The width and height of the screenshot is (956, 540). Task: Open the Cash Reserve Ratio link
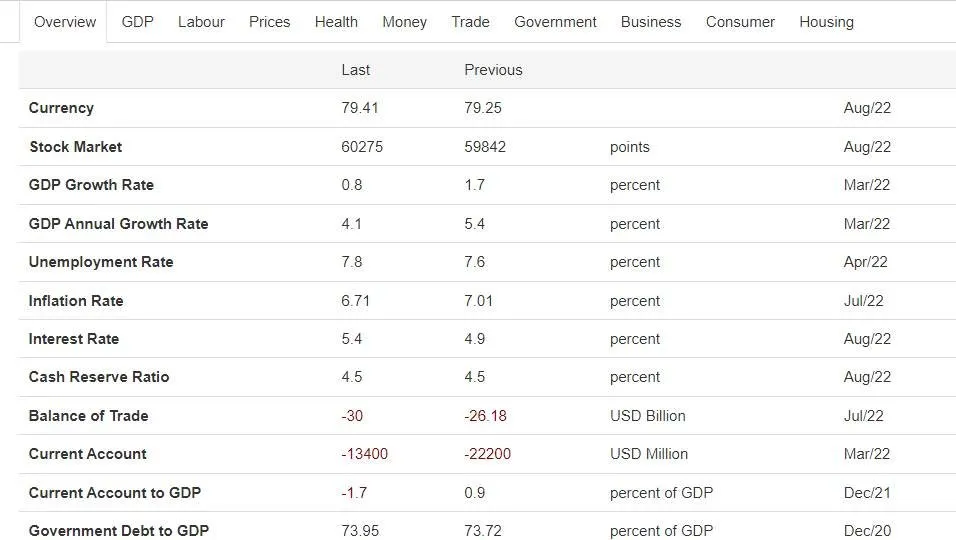tap(99, 377)
